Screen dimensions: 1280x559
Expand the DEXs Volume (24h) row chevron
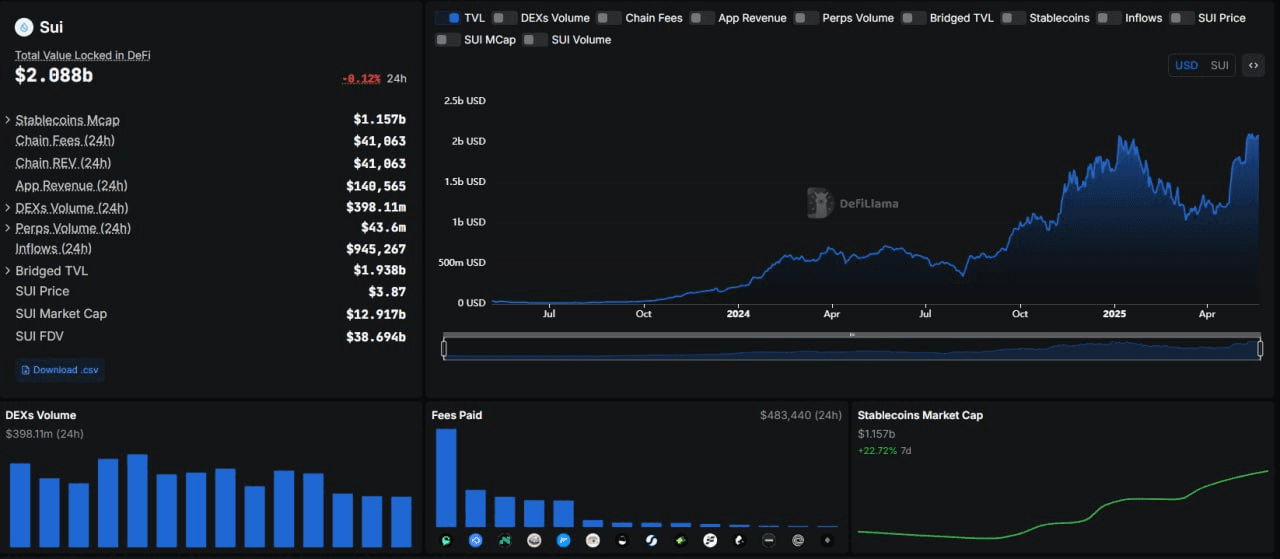pos(8,208)
